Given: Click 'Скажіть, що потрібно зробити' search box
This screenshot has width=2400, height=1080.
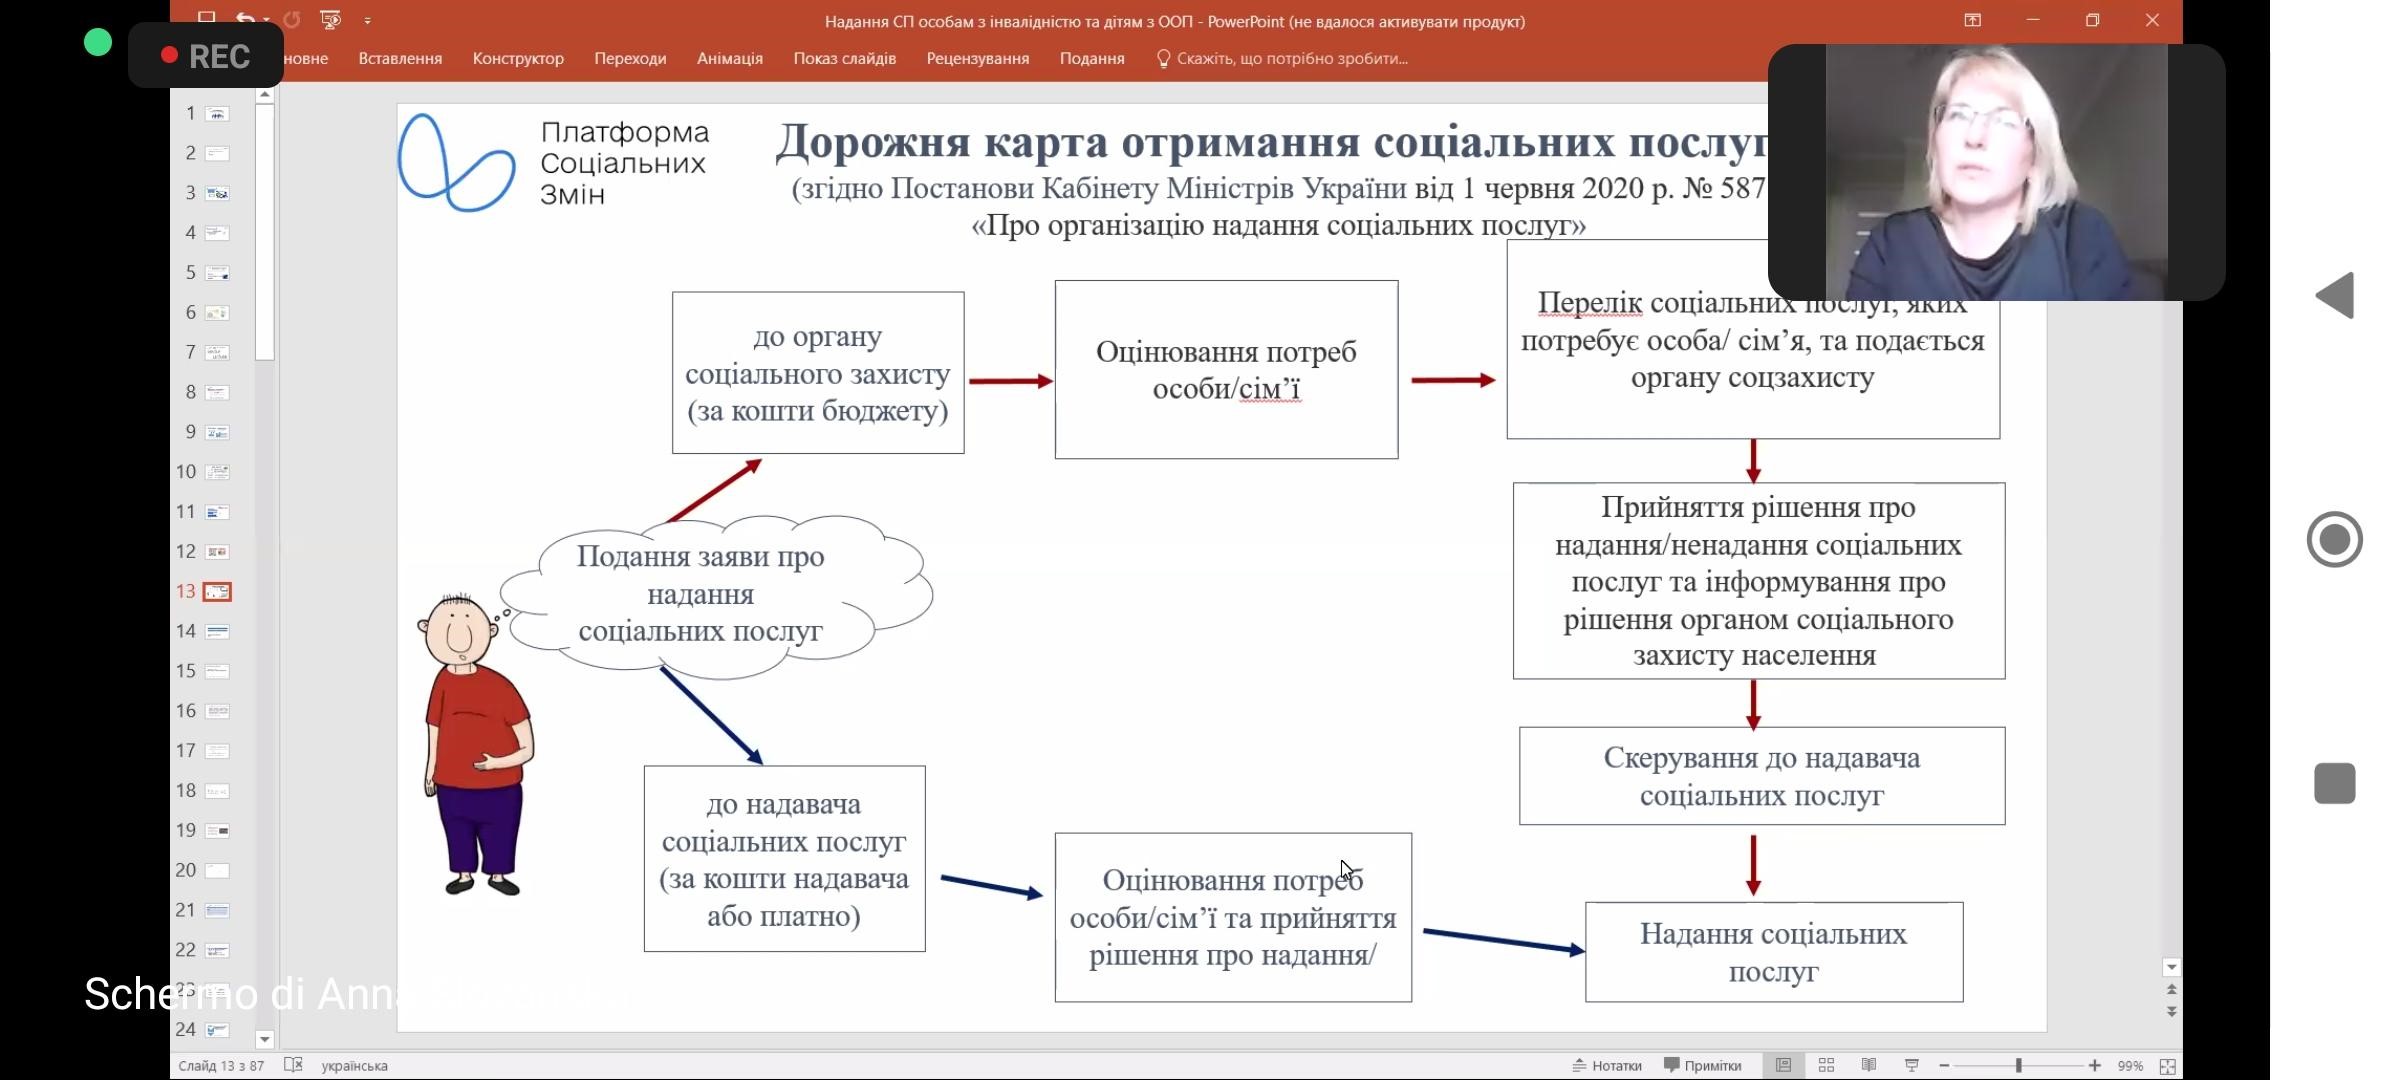Looking at the screenshot, I should [x=1290, y=59].
